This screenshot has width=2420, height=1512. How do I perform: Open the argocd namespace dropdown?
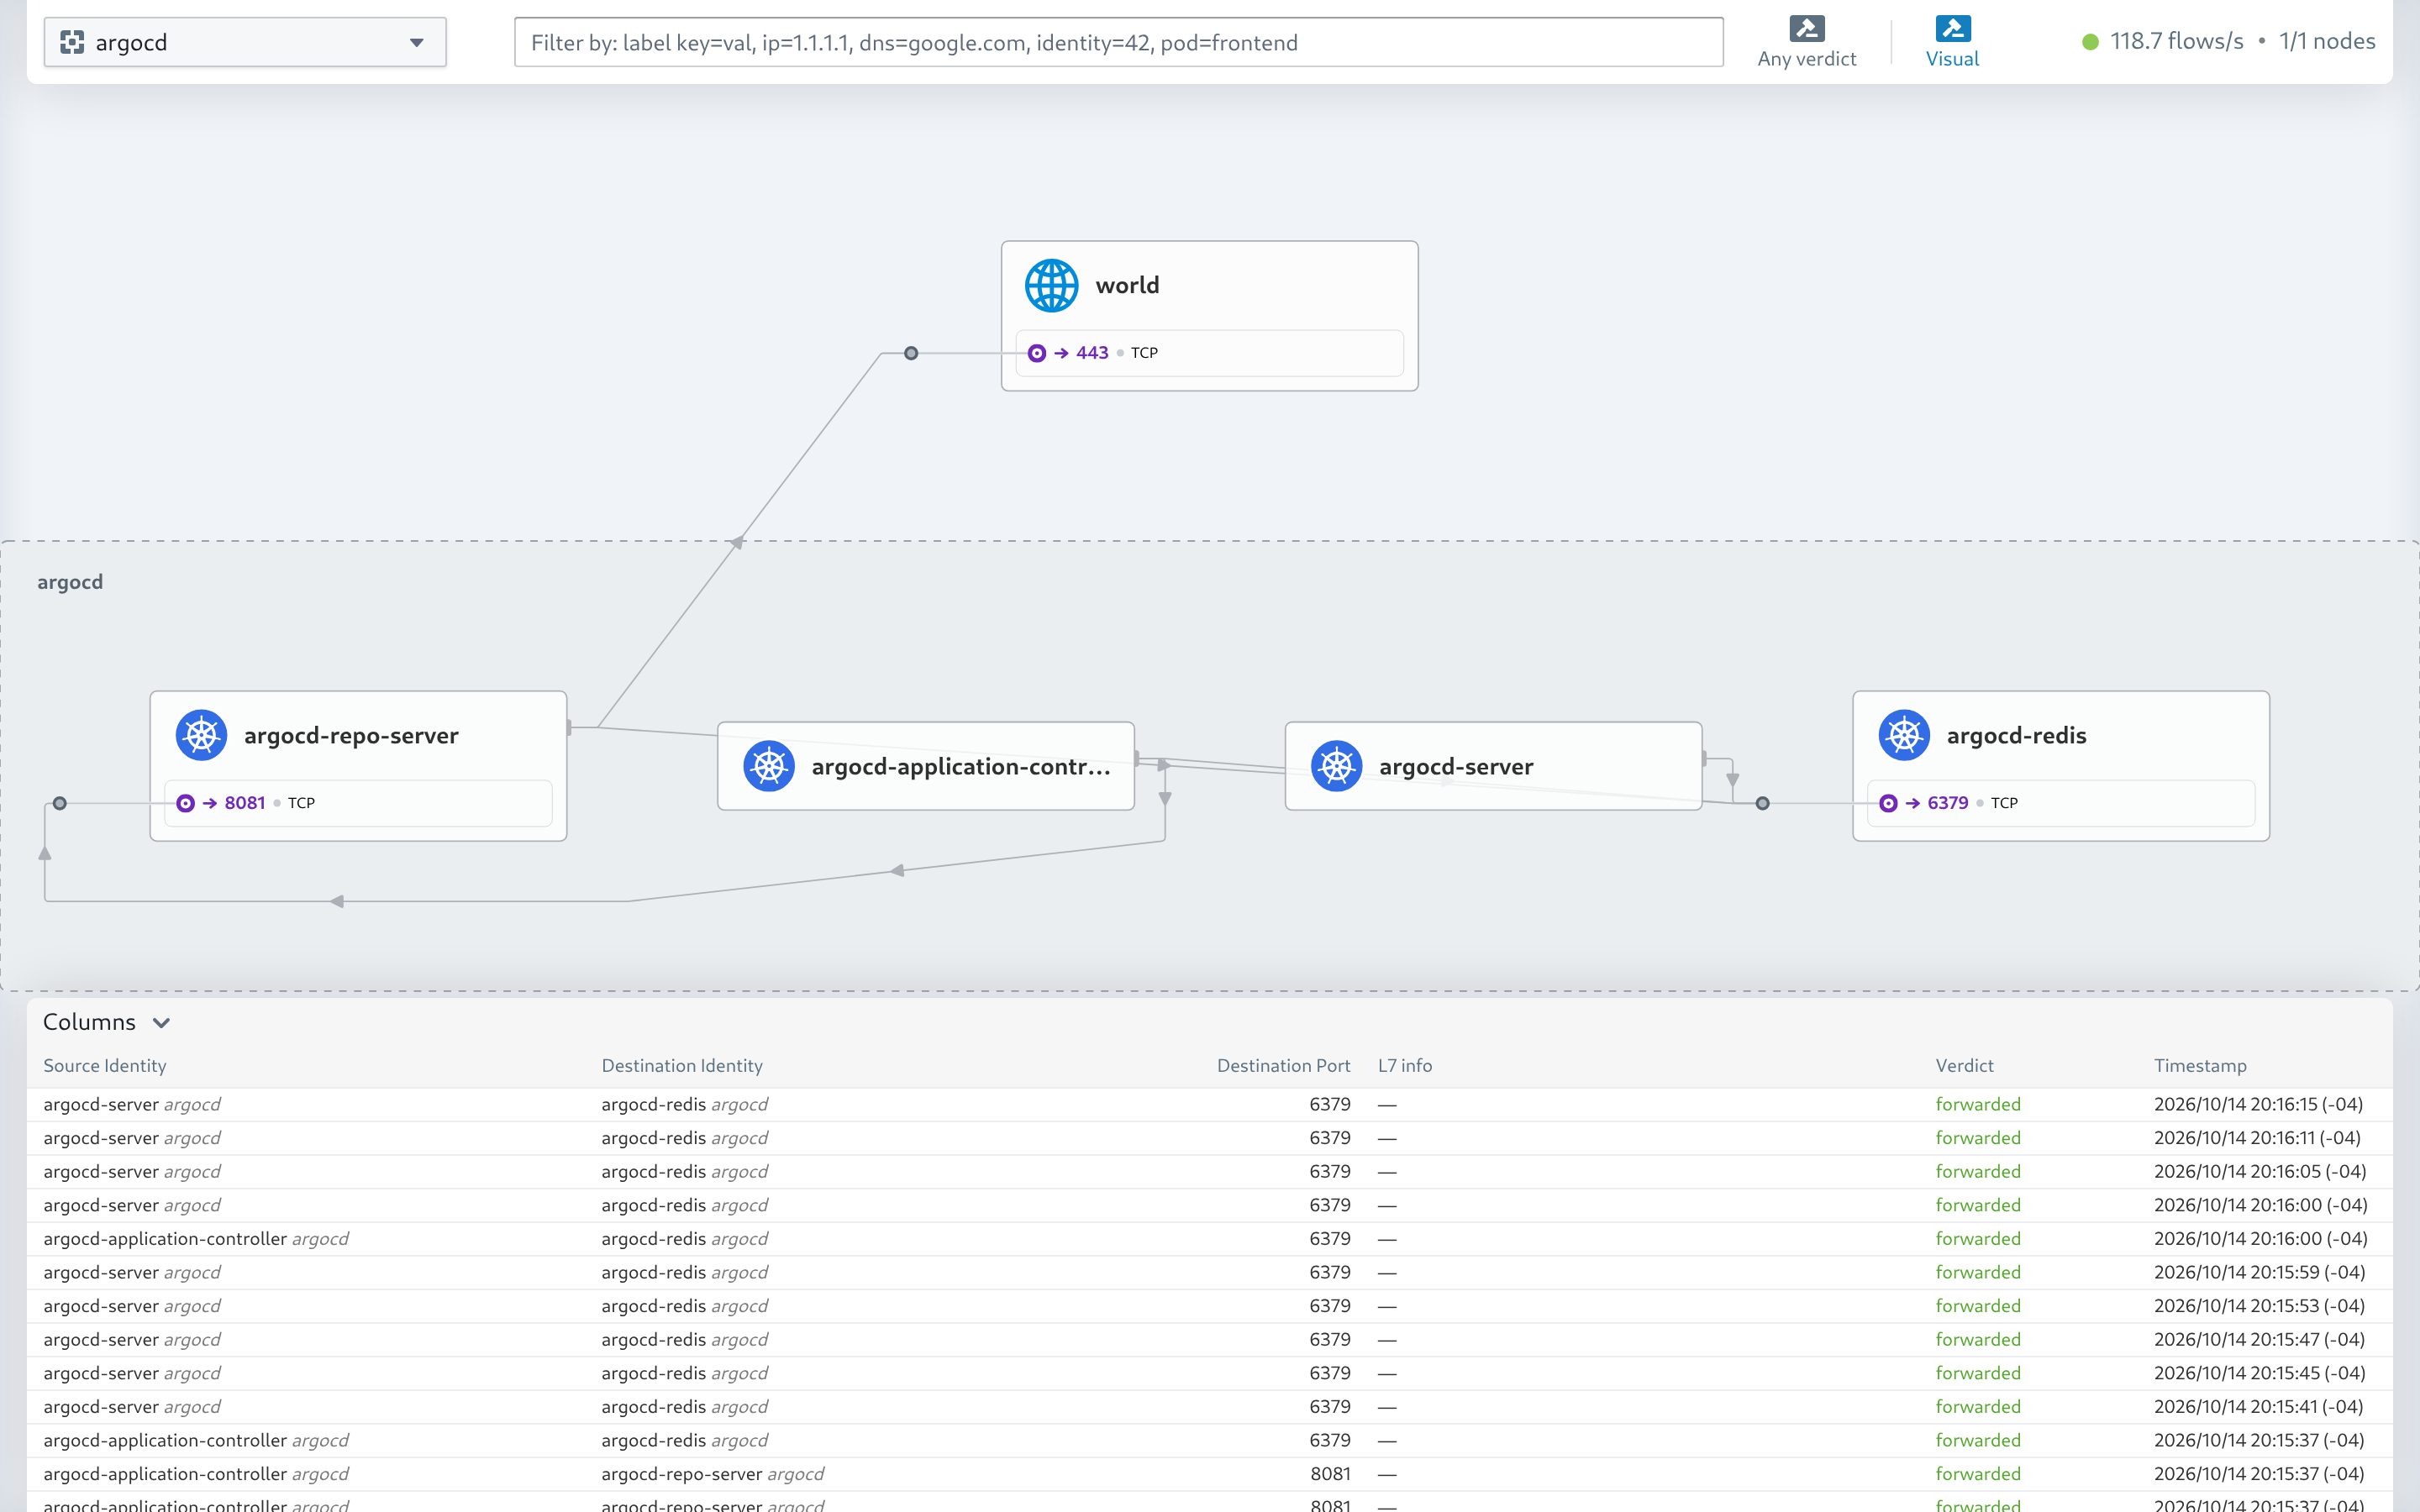pos(245,42)
